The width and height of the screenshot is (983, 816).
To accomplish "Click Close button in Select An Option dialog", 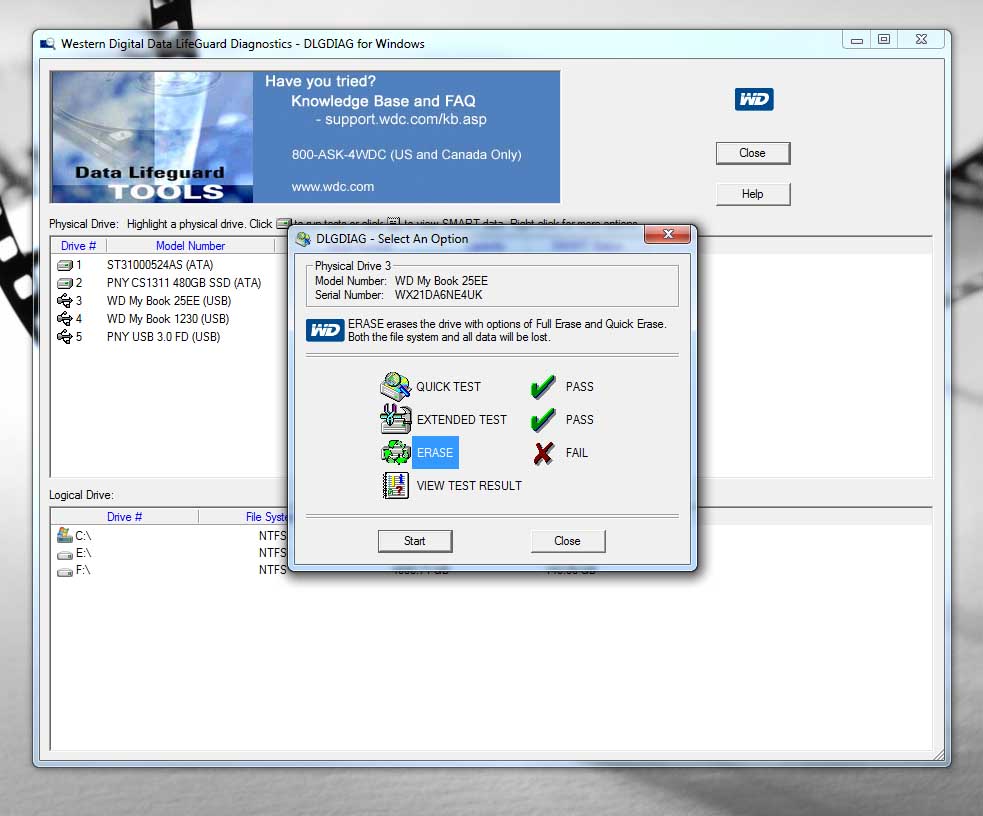I will [567, 541].
